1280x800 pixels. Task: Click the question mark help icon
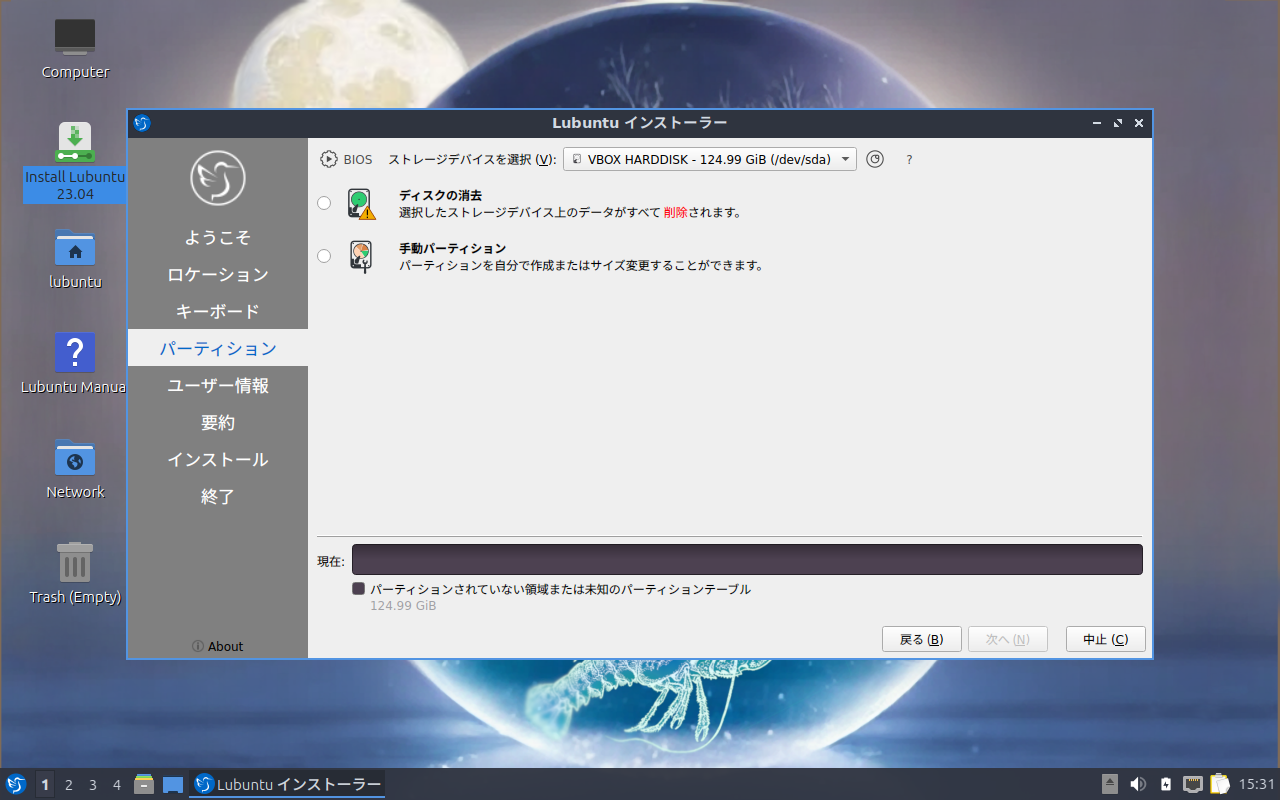click(909, 159)
